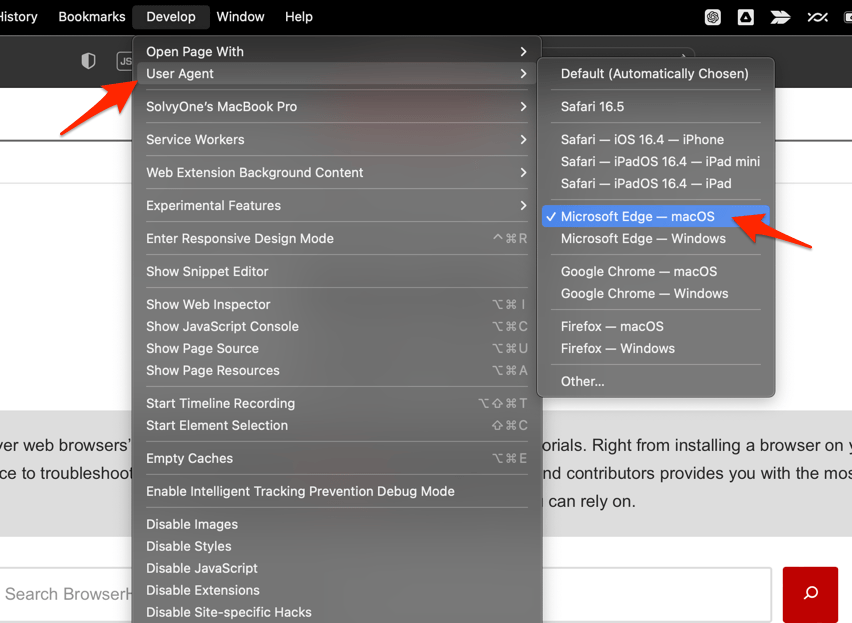The image size is (852, 623).
Task: Open the crossed-waves menu bar status icon
Action: [x=817, y=17]
